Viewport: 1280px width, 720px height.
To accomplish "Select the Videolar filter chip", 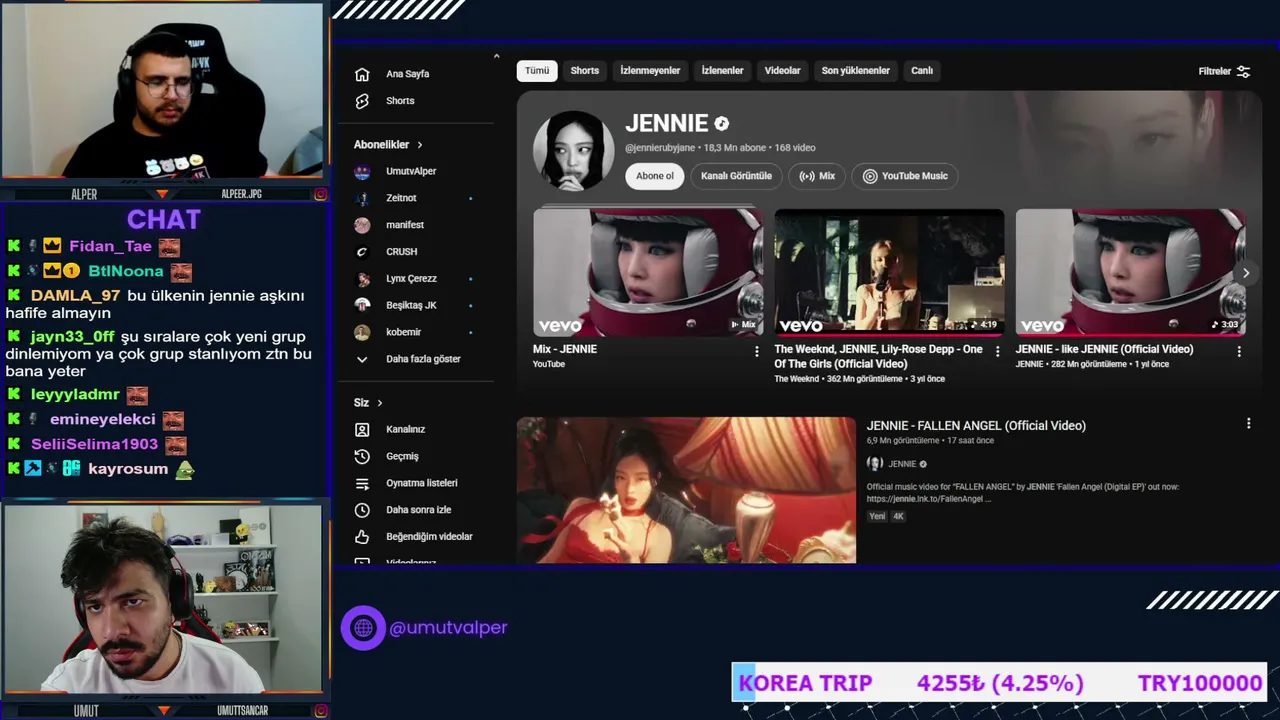I will click(783, 71).
